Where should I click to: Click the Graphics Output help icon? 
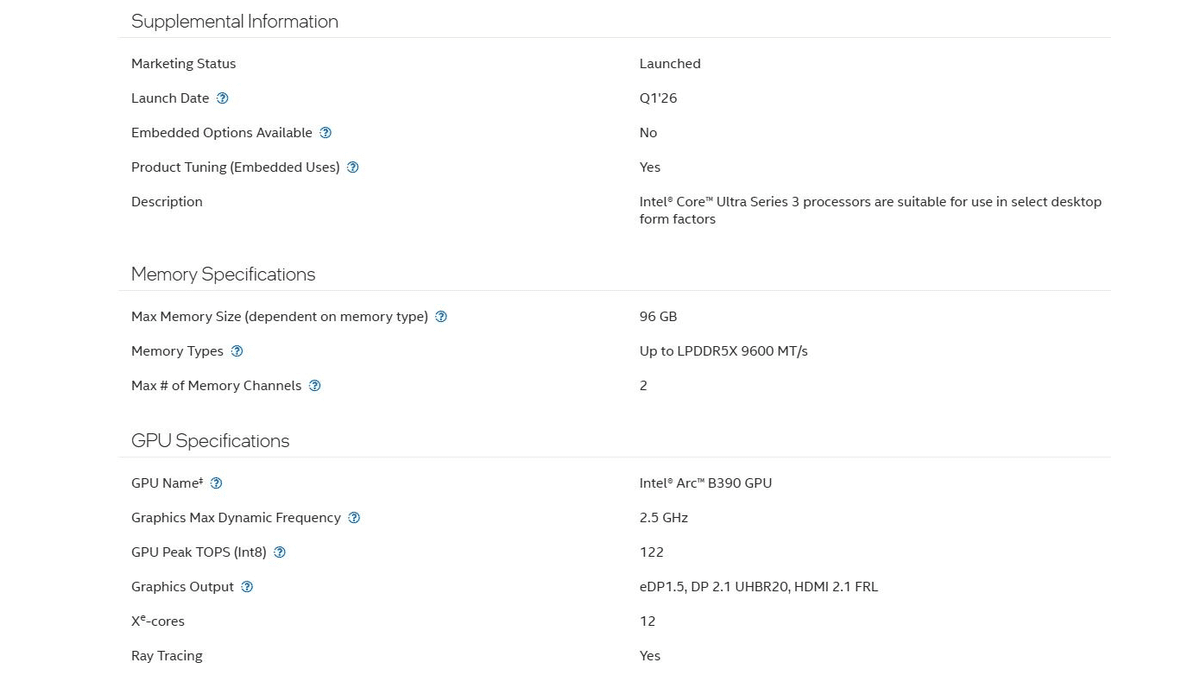point(247,587)
